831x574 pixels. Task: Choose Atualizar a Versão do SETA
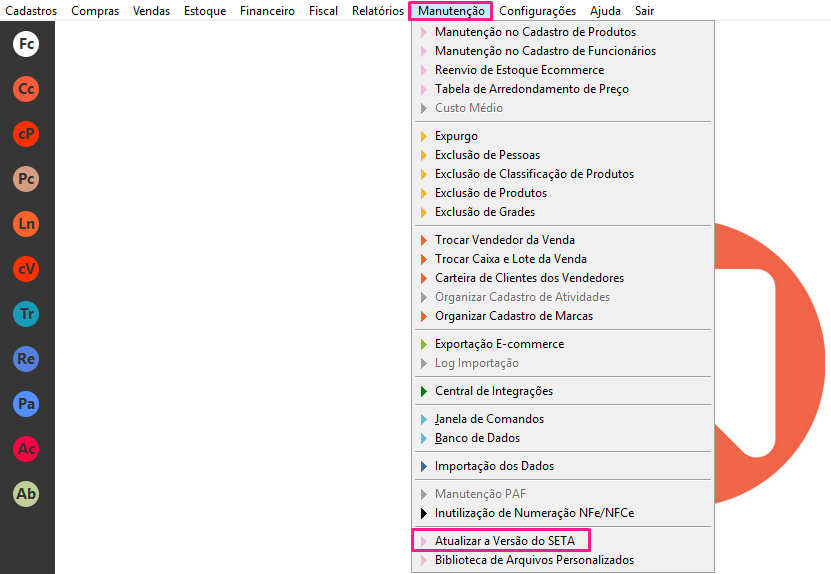[x=563, y=541]
